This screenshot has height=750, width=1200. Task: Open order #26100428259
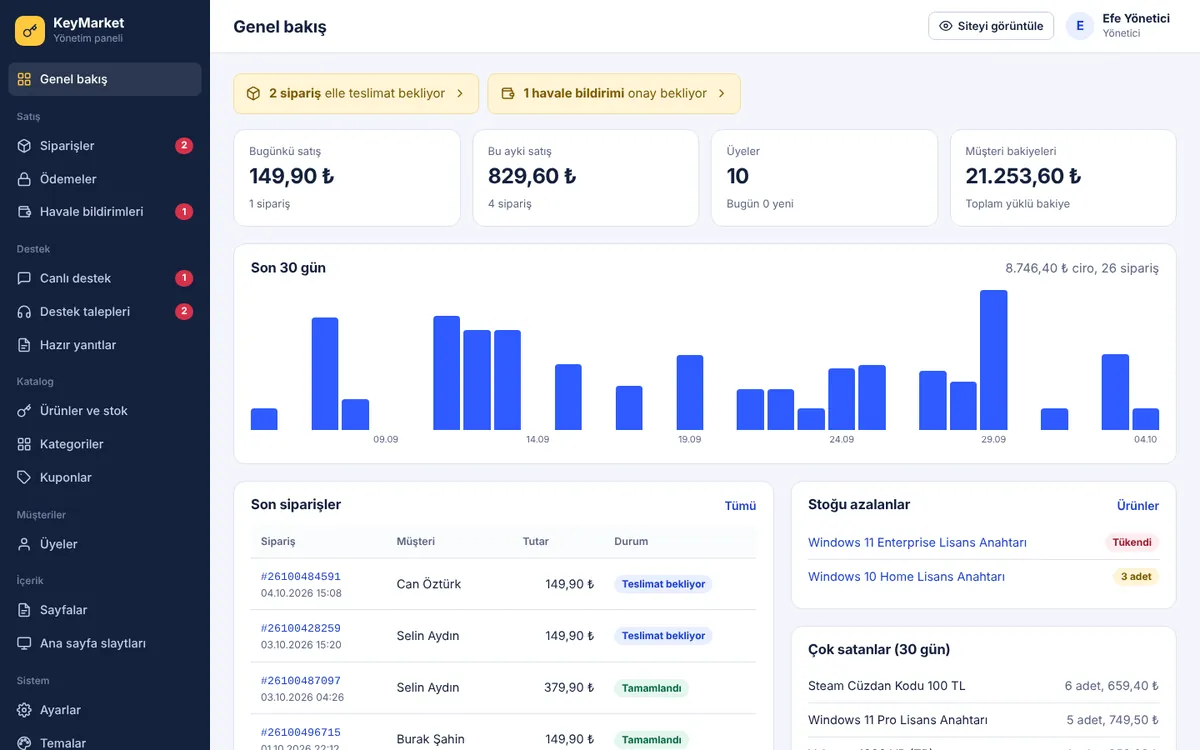pos(301,629)
